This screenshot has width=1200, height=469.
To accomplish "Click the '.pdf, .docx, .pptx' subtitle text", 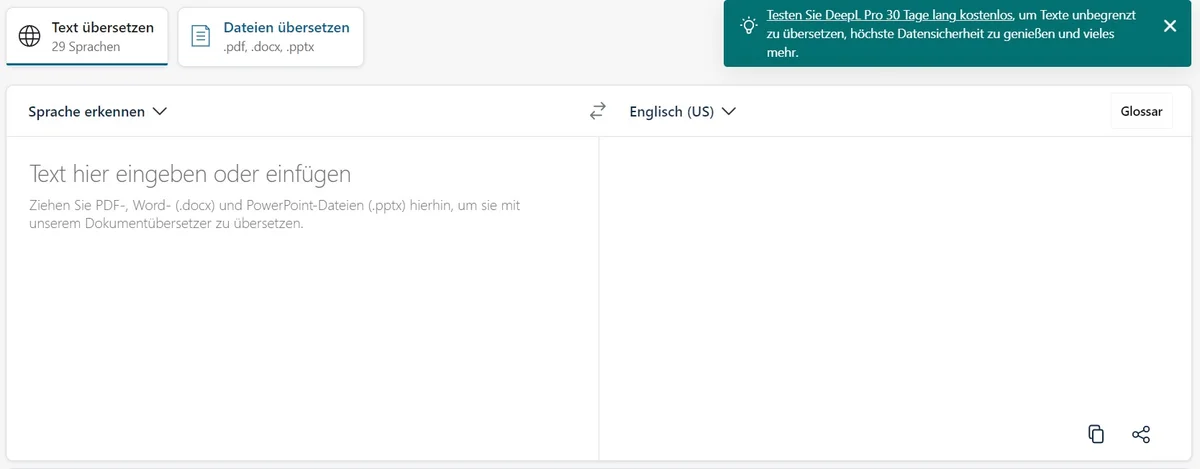I will pyautogui.click(x=269, y=47).
